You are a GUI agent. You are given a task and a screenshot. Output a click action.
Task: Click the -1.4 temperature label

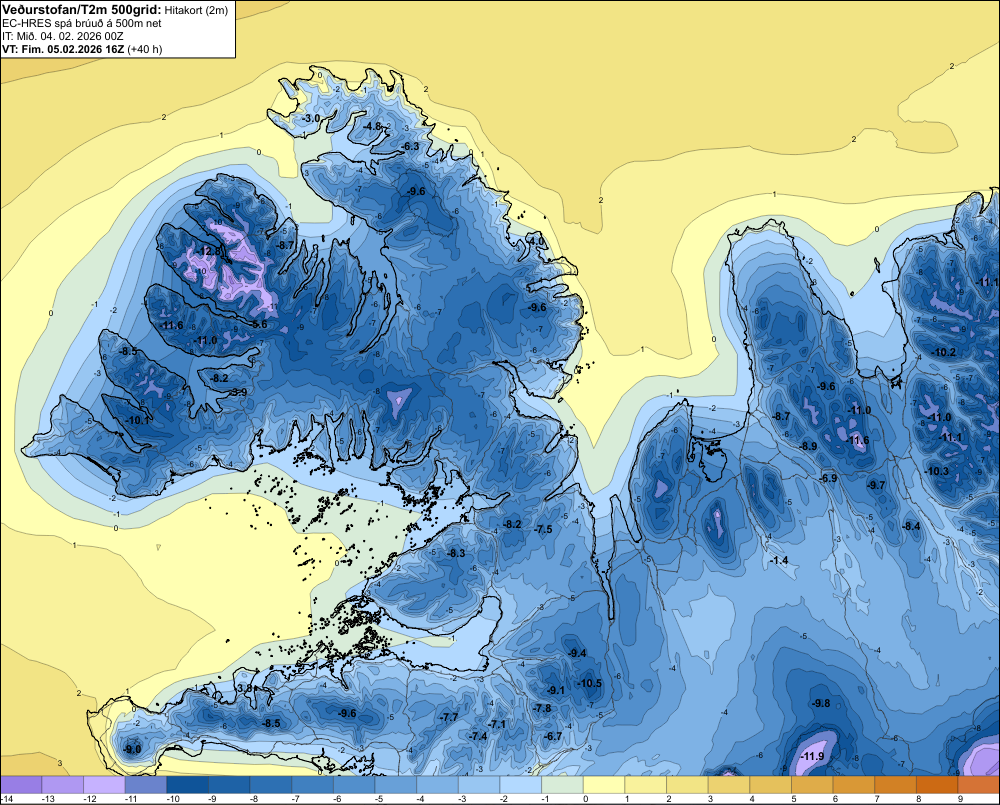click(779, 560)
